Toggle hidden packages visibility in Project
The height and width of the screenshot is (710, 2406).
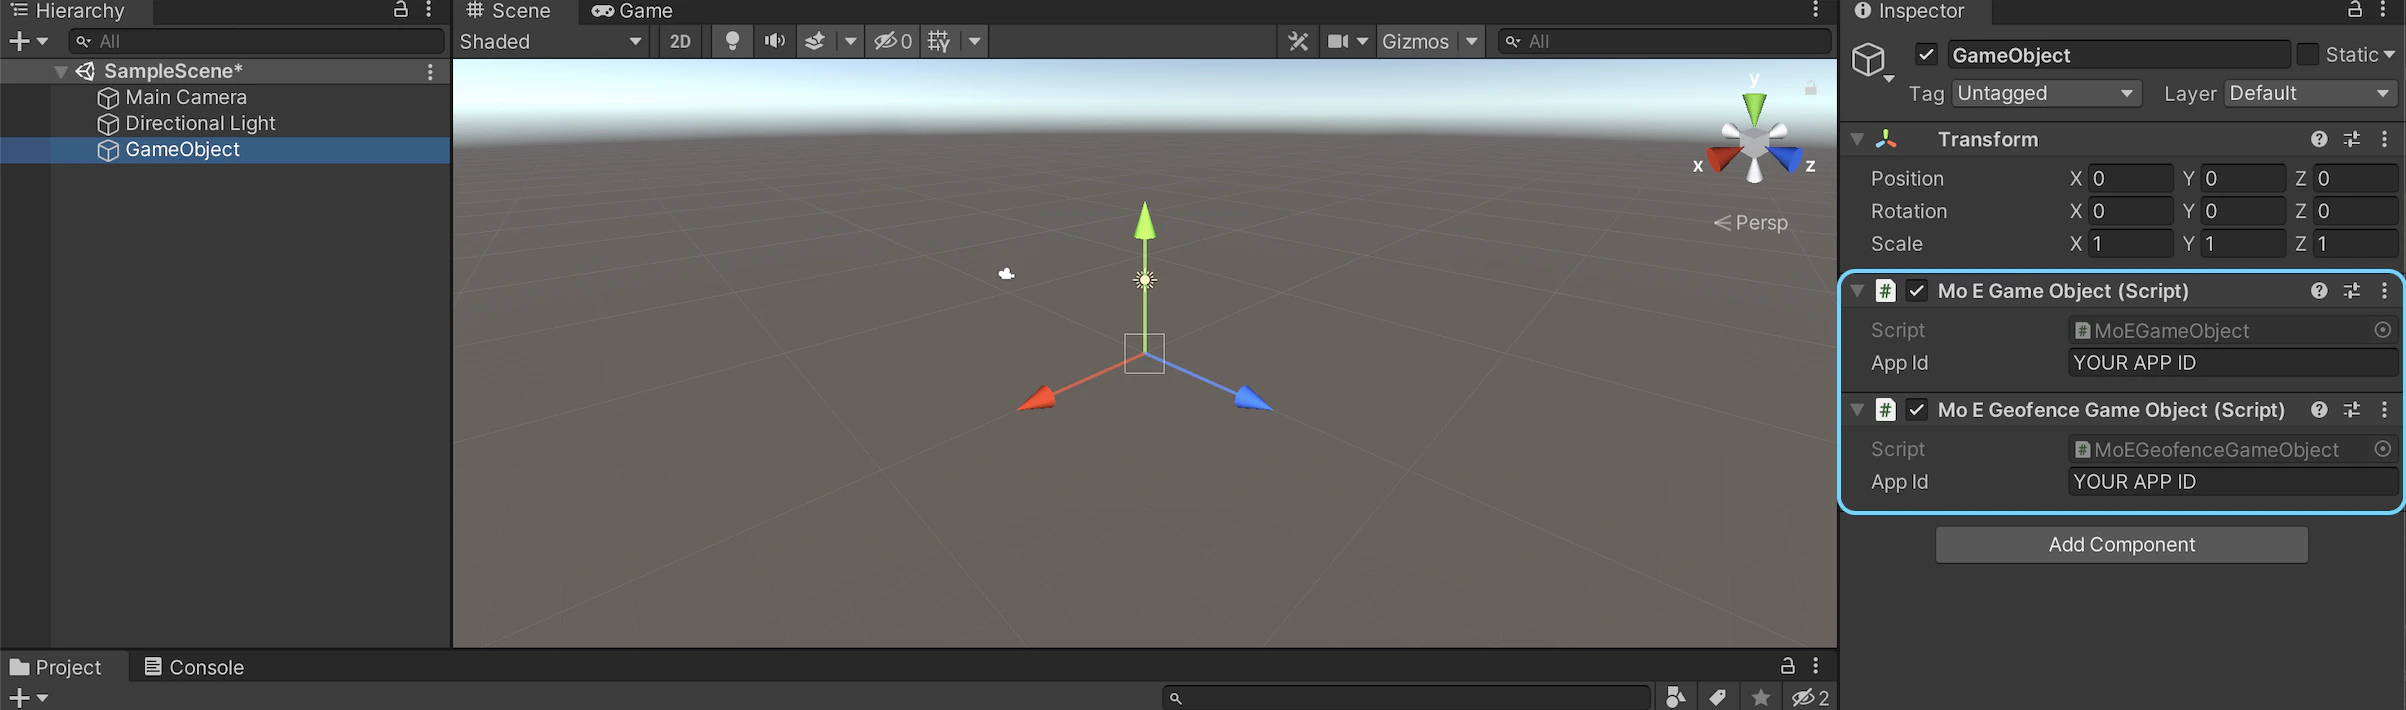pos(1811,697)
